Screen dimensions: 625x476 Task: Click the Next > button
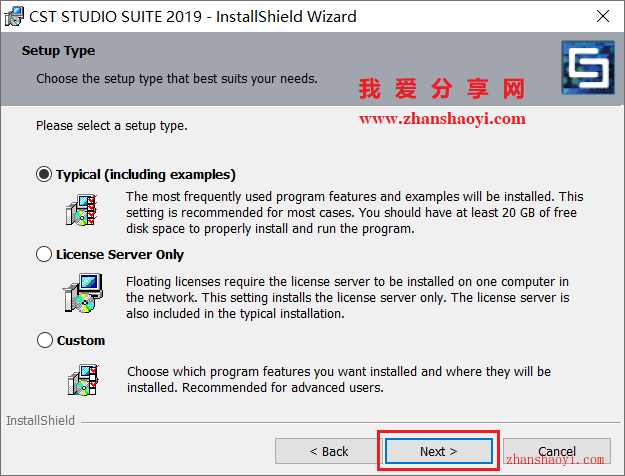438,451
